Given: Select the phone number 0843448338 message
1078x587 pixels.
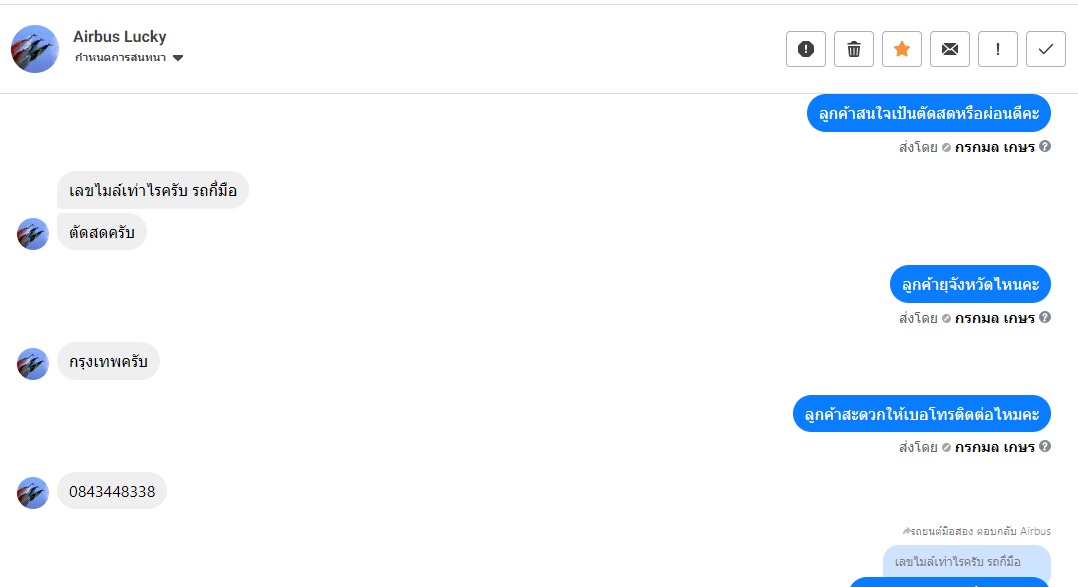Looking at the screenshot, I should click(112, 491).
